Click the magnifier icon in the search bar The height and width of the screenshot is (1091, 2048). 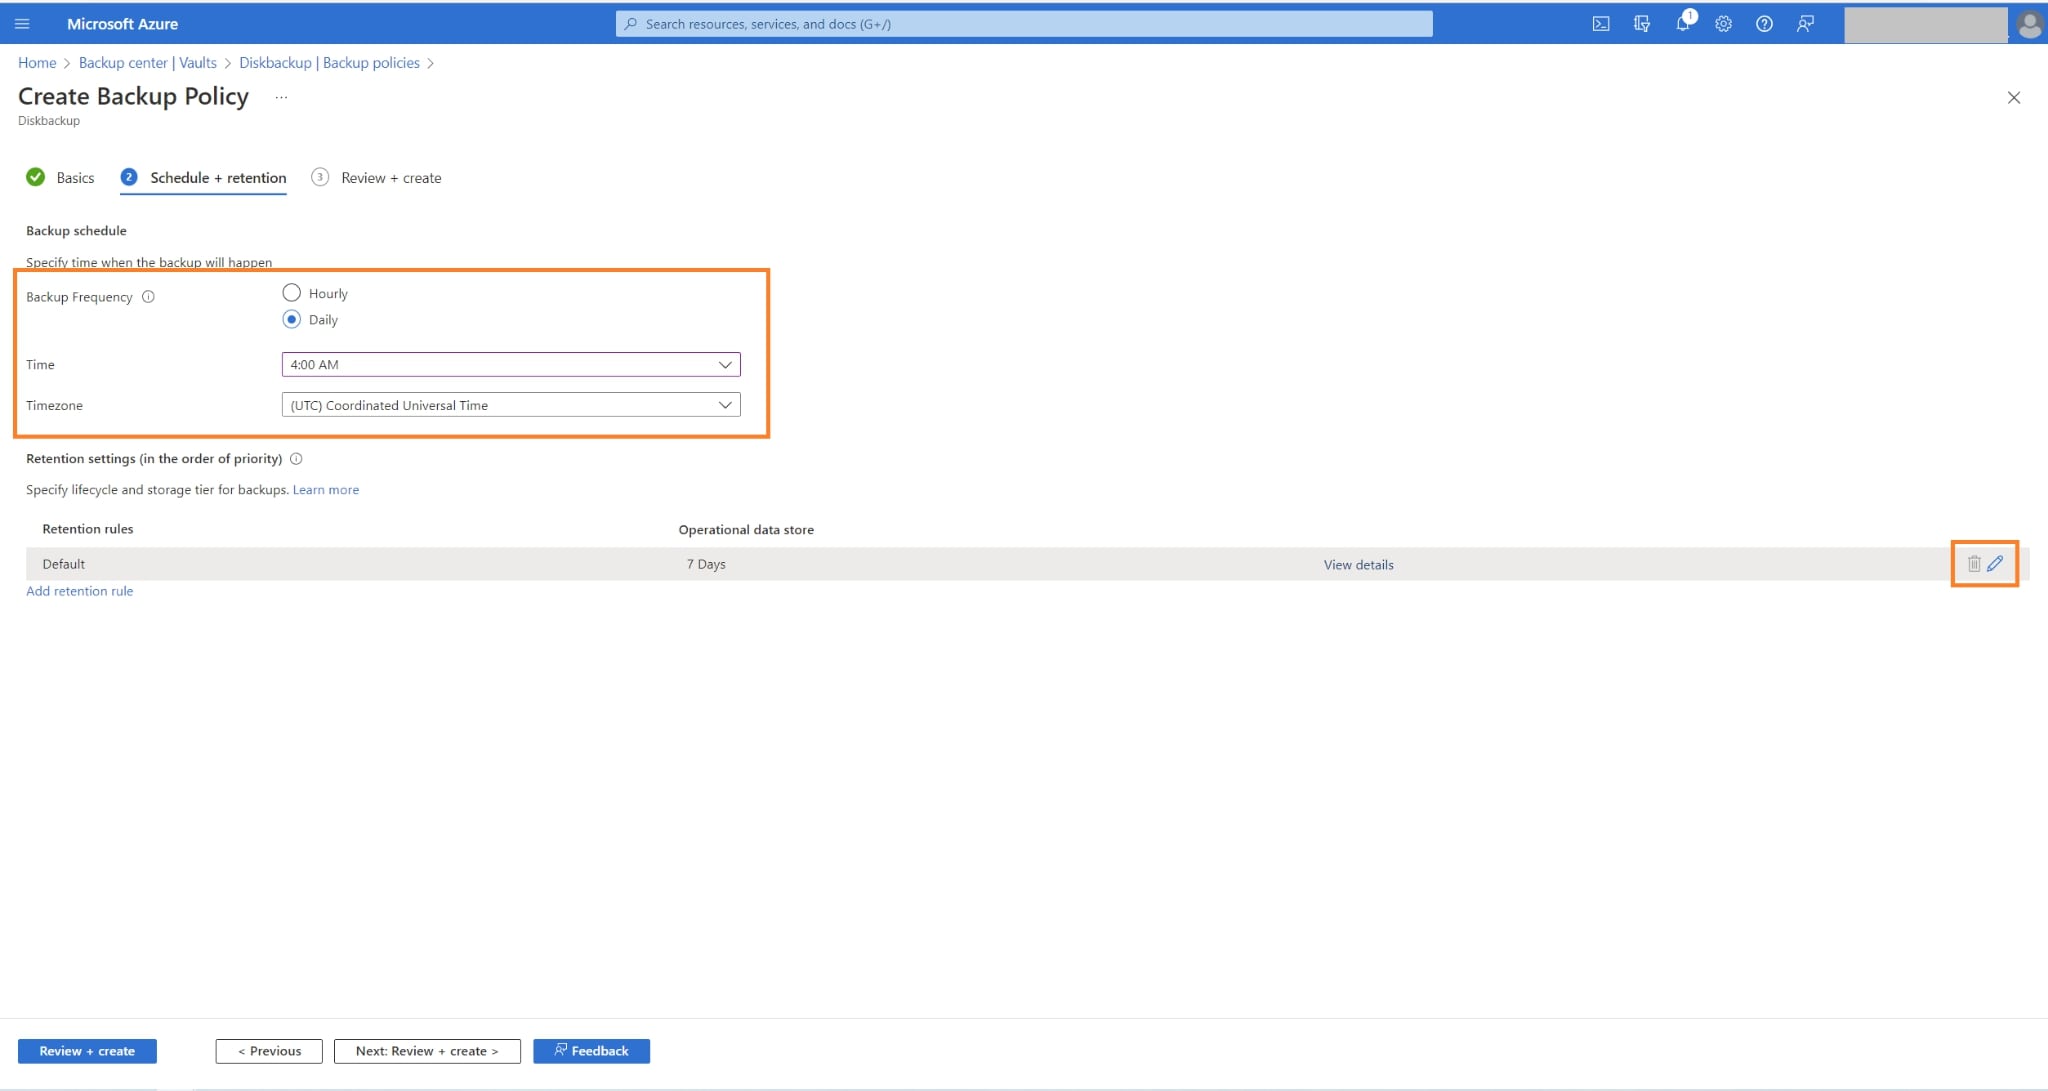630,24
